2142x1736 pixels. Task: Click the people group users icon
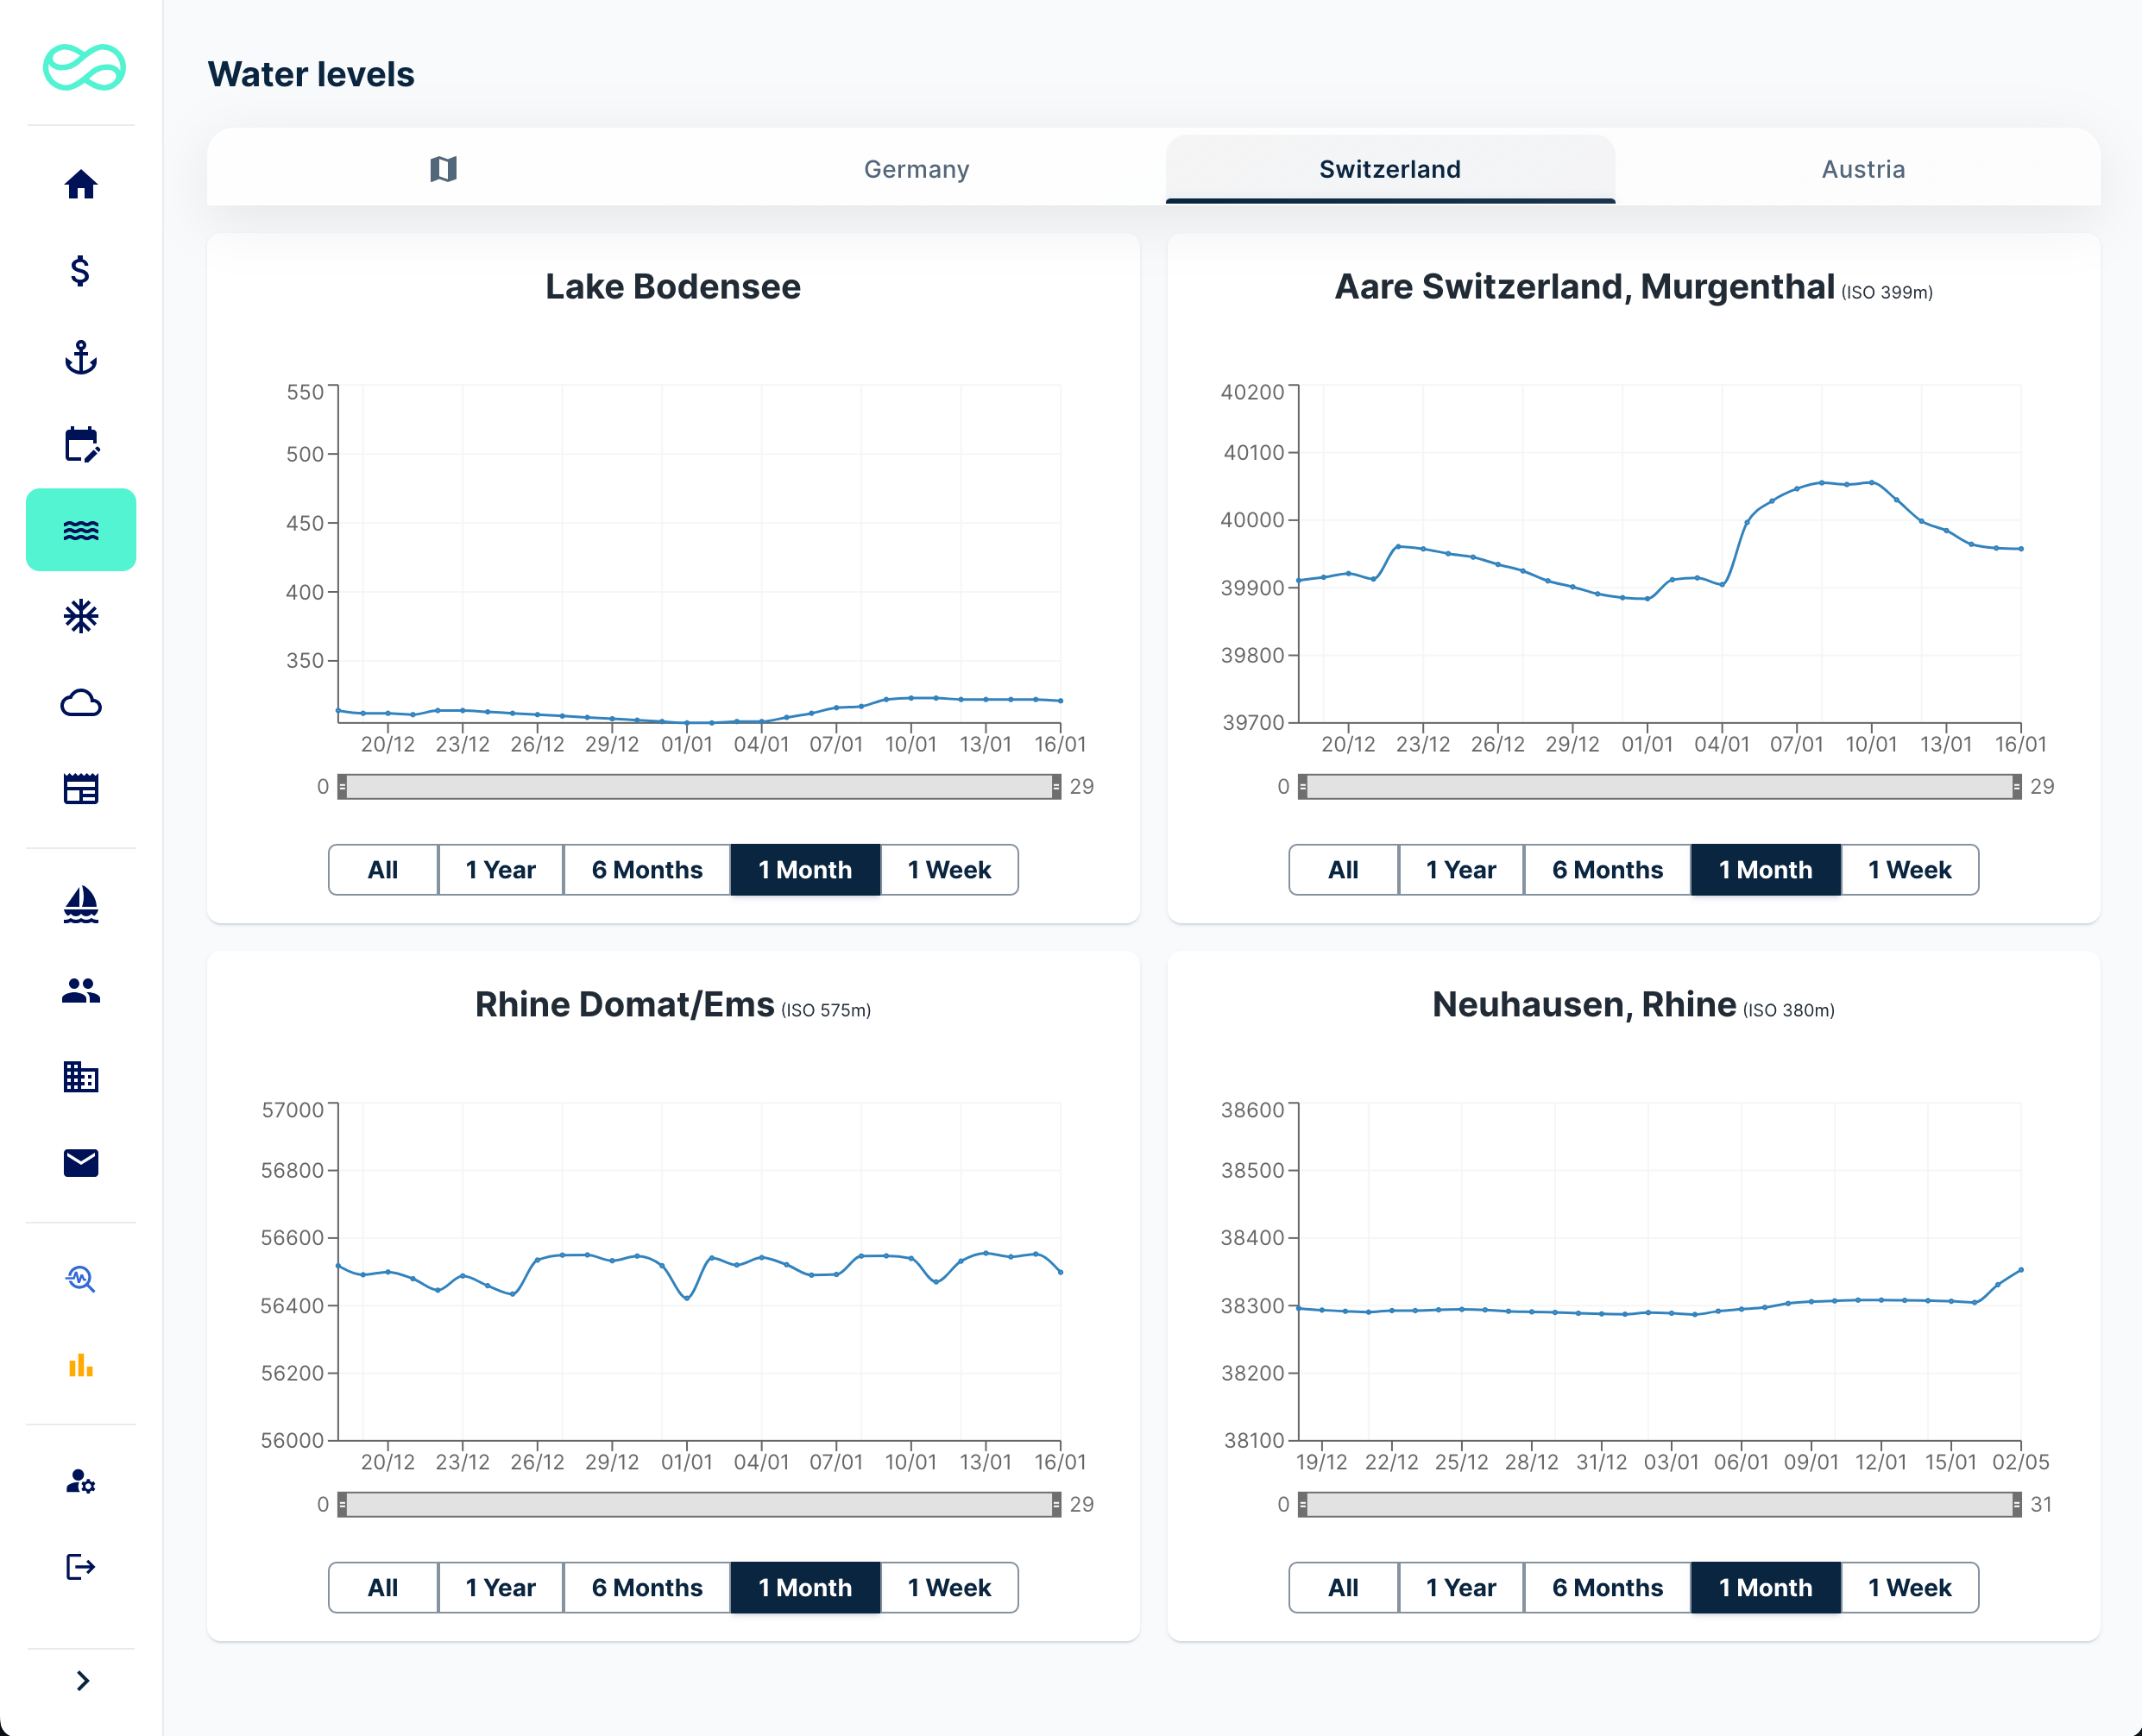point(81,990)
